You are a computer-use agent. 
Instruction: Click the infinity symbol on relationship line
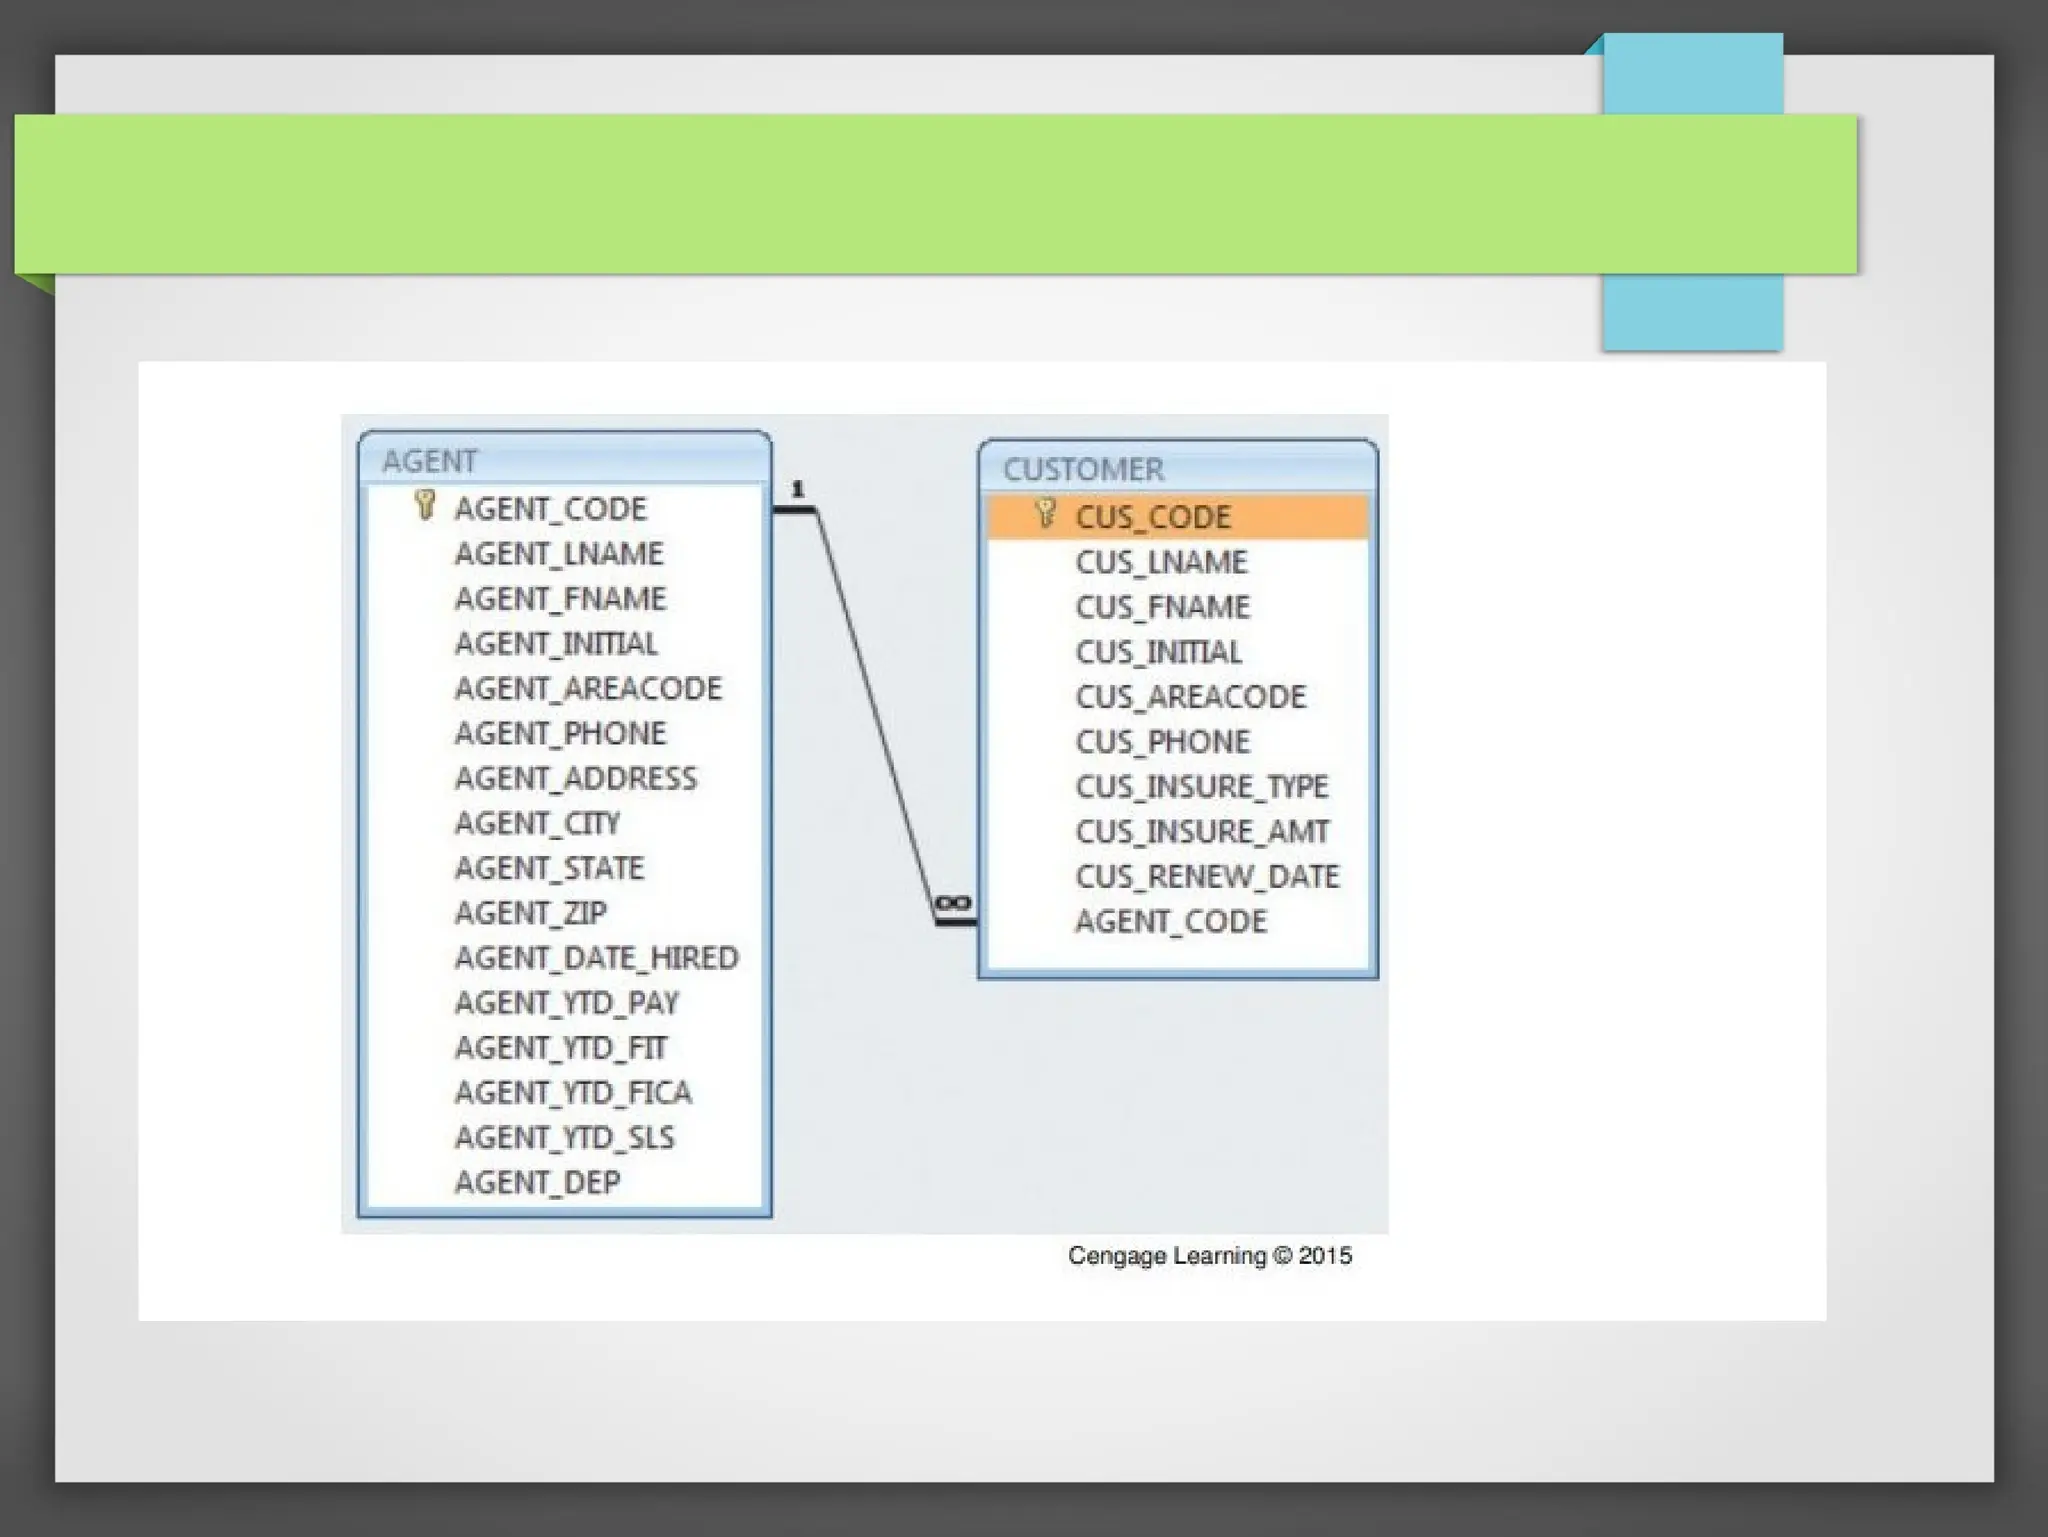pyautogui.click(x=953, y=903)
